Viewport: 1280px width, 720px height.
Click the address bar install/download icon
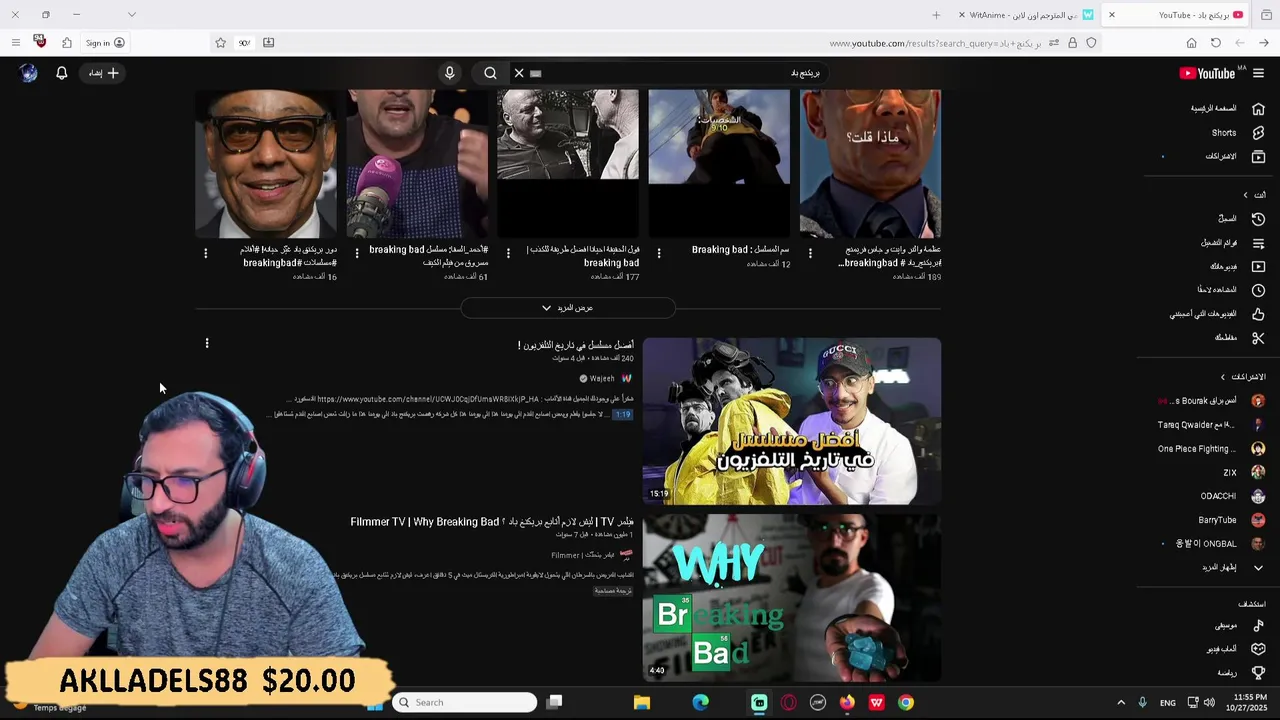click(268, 43)
